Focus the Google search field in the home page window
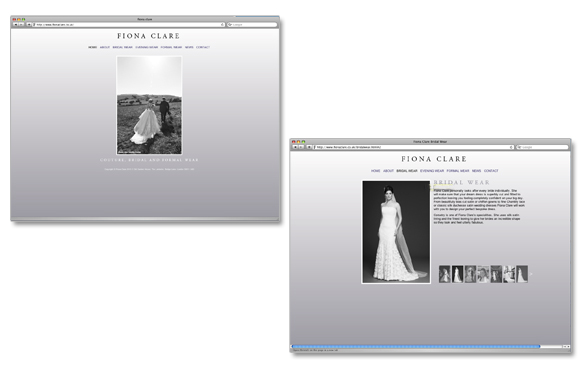The width and height of the screenshot is (580, 386). [x=252, y=24]
